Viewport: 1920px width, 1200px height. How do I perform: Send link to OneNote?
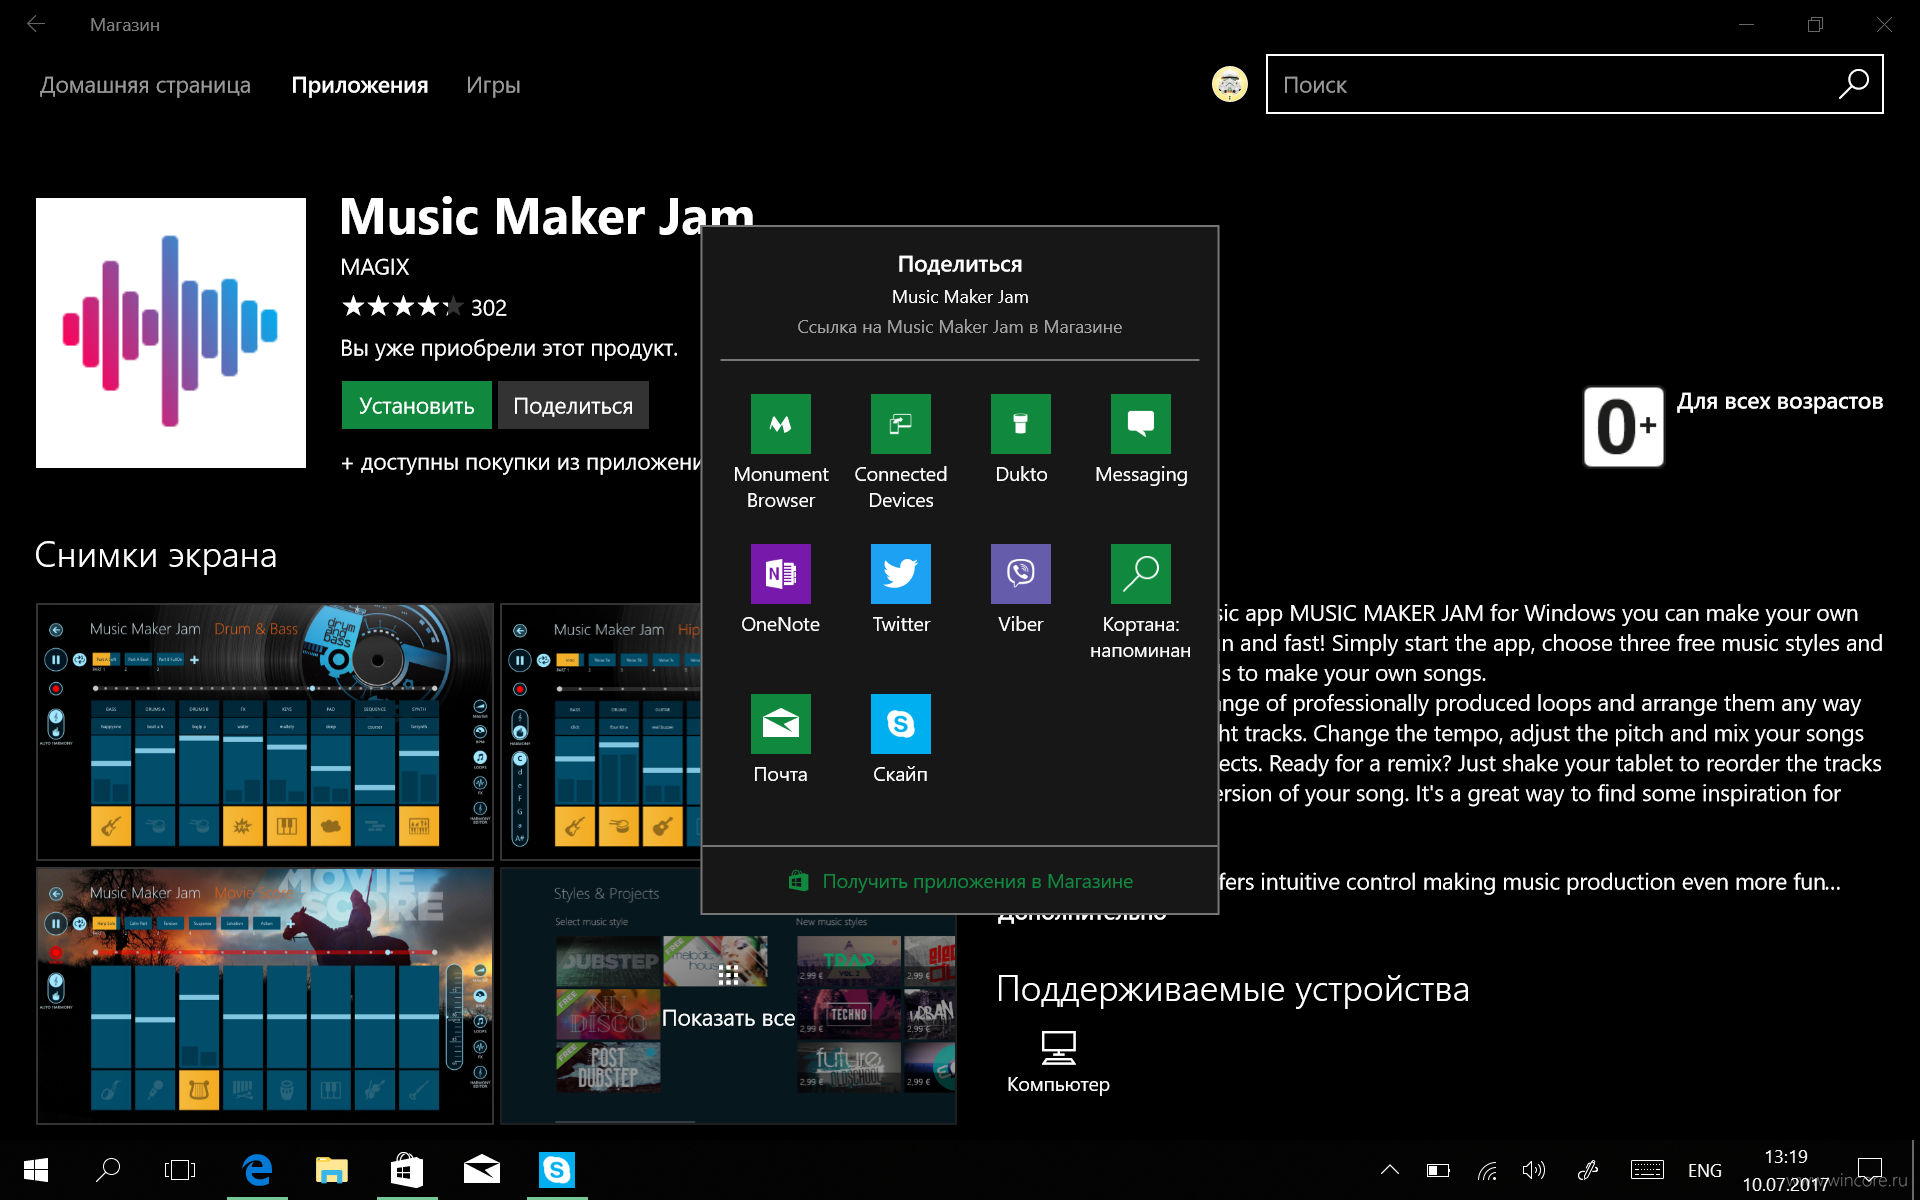coord(780,590)
